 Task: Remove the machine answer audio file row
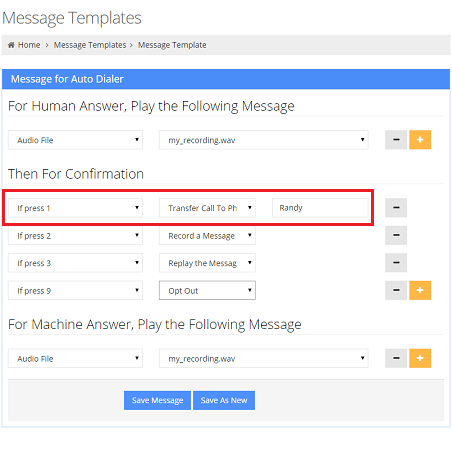[396, 358]
